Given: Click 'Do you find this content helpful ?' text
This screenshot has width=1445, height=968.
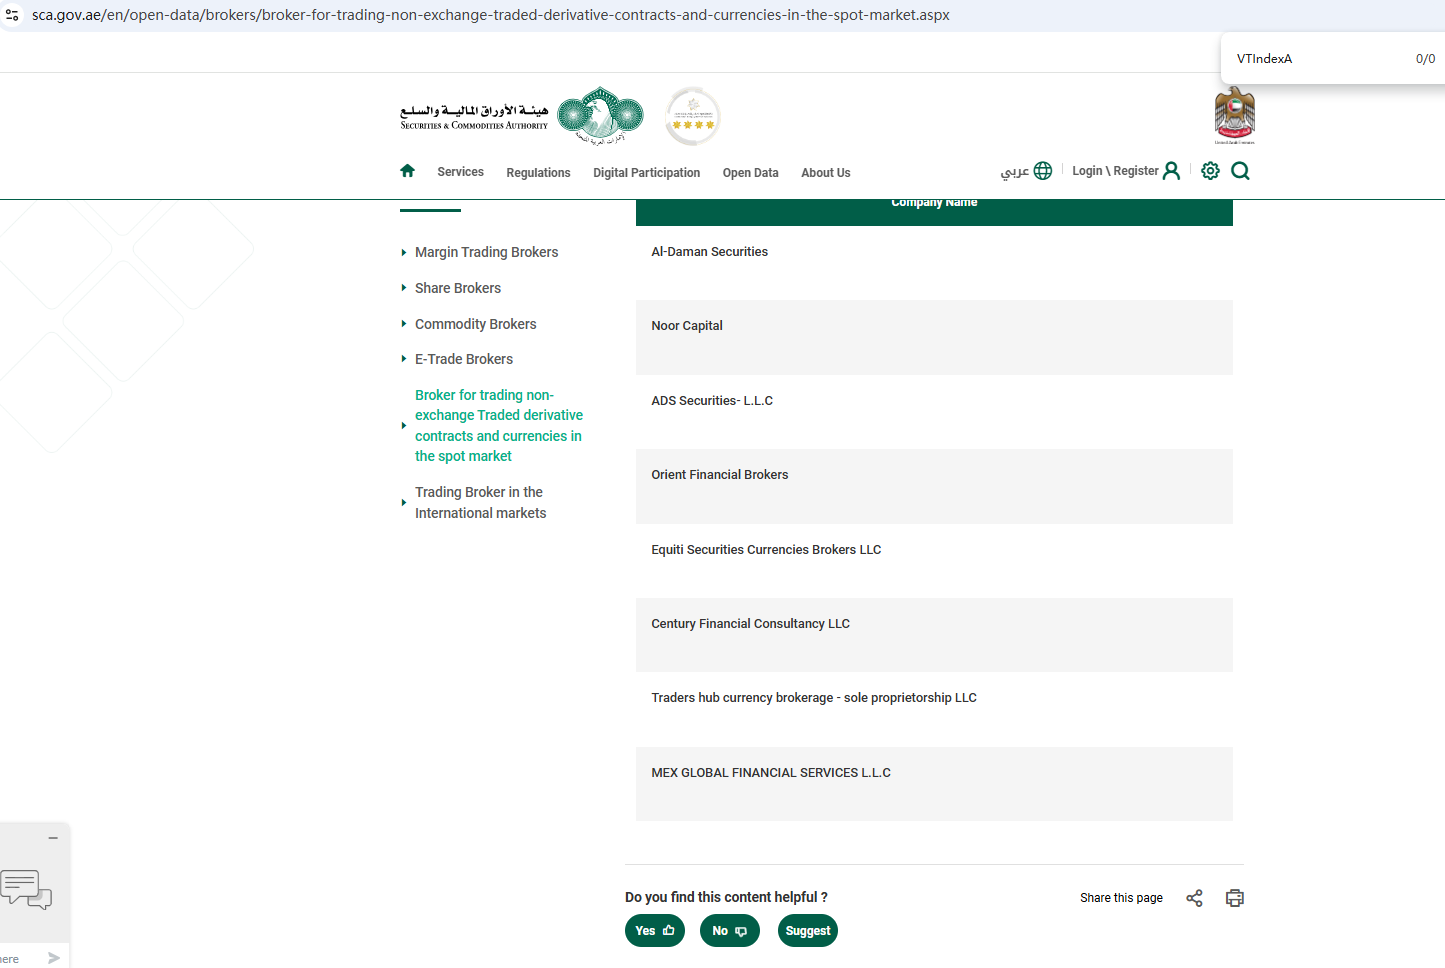Looking at the screenshot, I should (726, 897).
